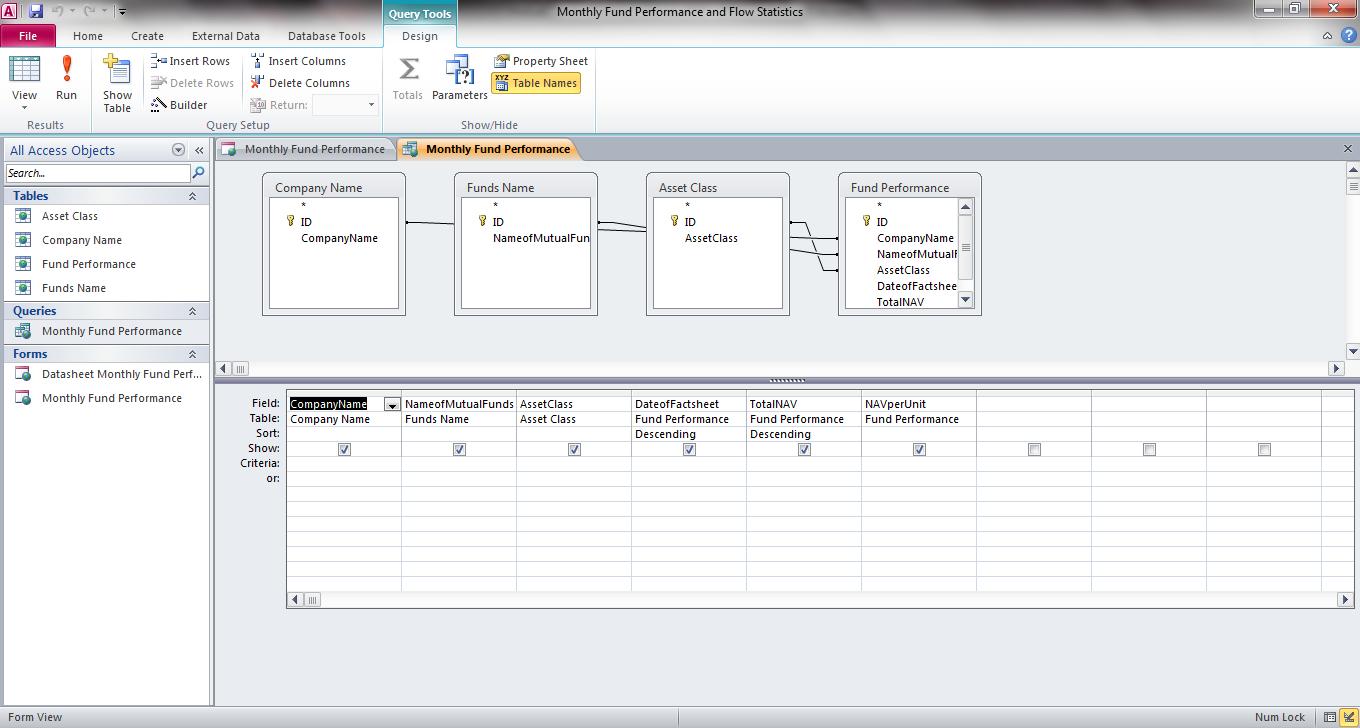The width and height of the screenshot is (1360, 728).
Task: Open All Access Objects dropdown menu
Action: pyautogui.click(x=178, y=150)
